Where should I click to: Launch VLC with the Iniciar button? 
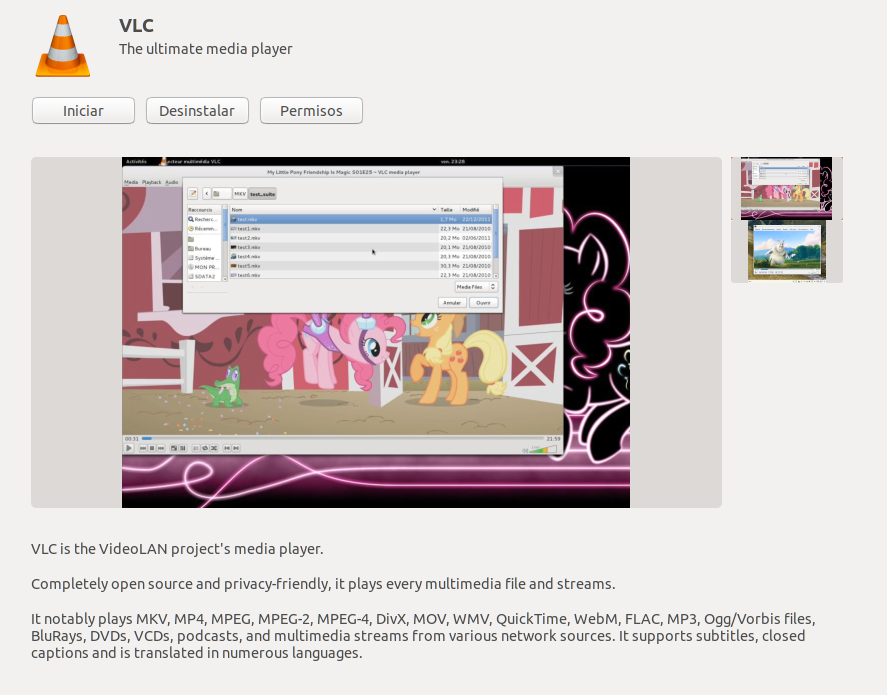(x=83, y=110)
